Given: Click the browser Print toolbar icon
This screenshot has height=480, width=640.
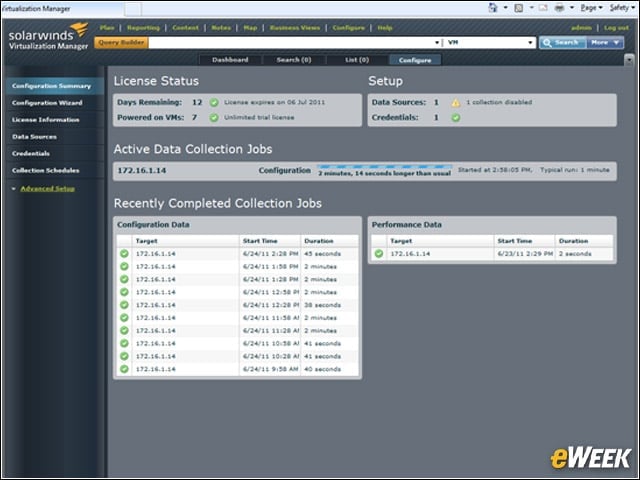Looking at the screenshot, I should (x=560, y=7).
